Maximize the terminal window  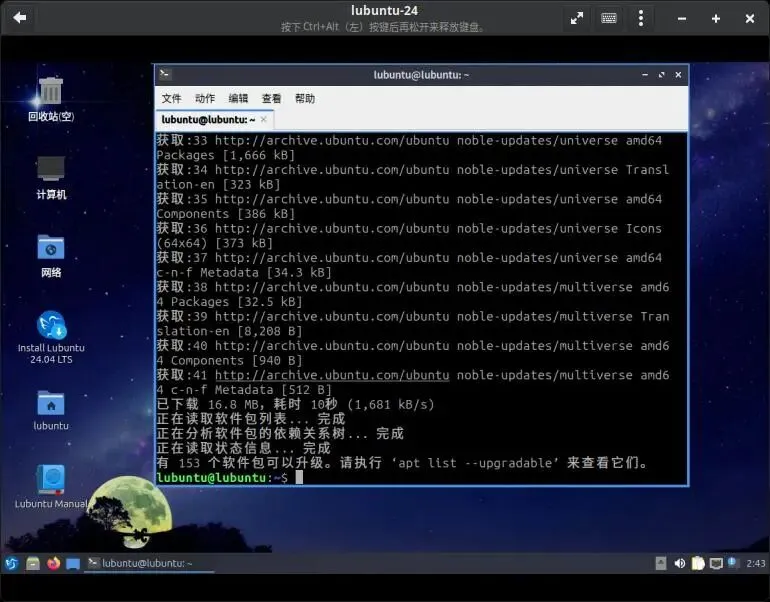coord(661,75)
